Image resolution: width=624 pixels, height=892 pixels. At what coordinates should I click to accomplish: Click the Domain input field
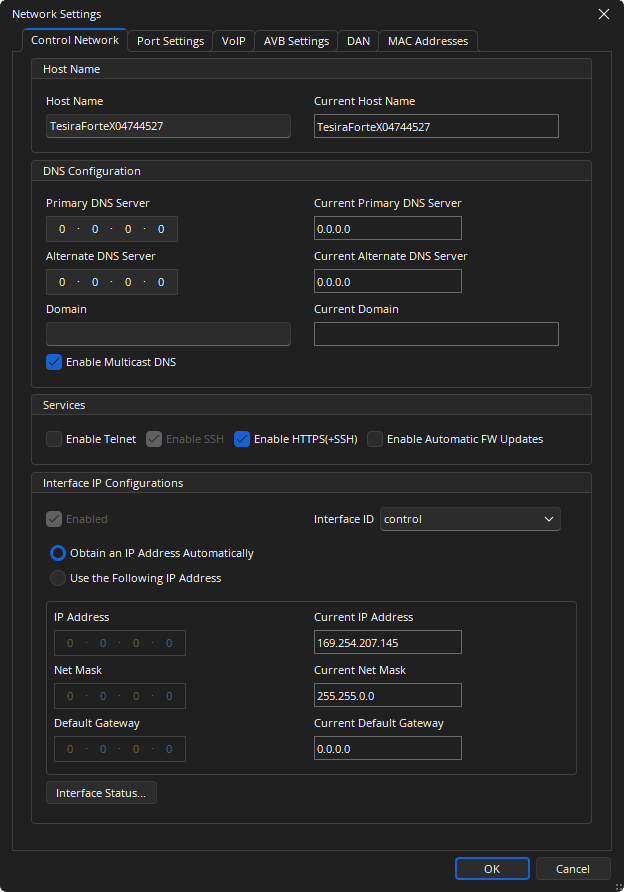pyautogui.click(x=168, y=334)
